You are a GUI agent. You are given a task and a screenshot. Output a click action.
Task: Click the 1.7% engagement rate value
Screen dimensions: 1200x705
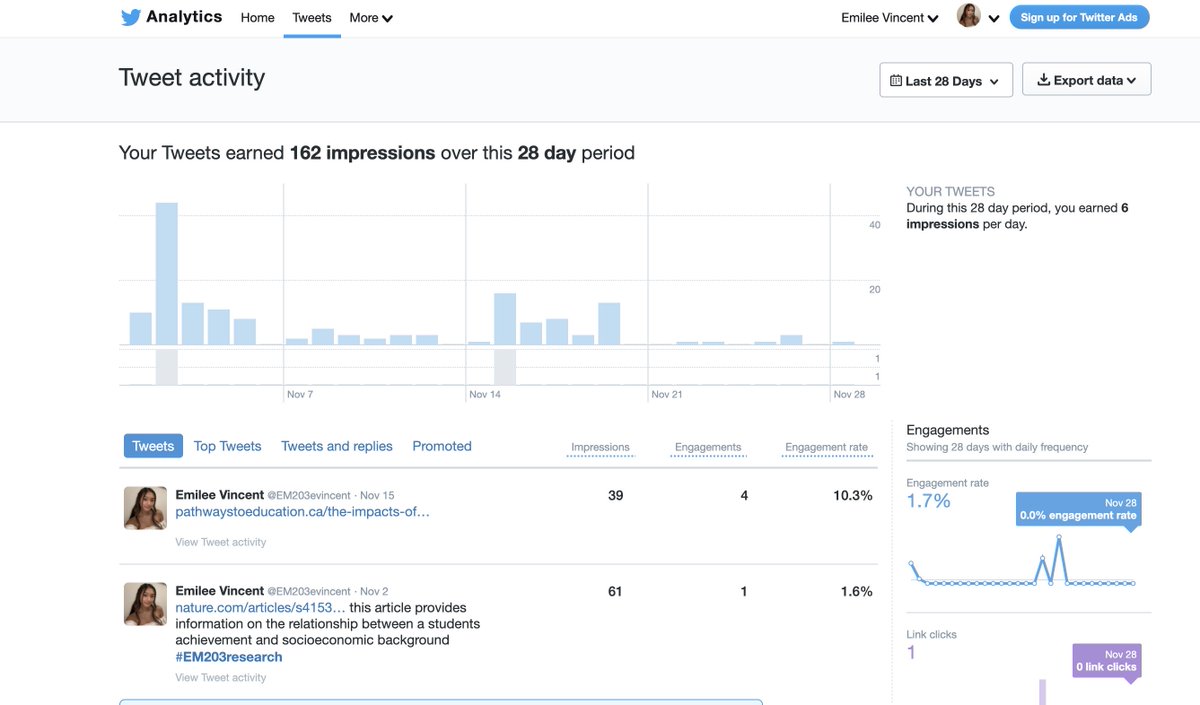929,501
